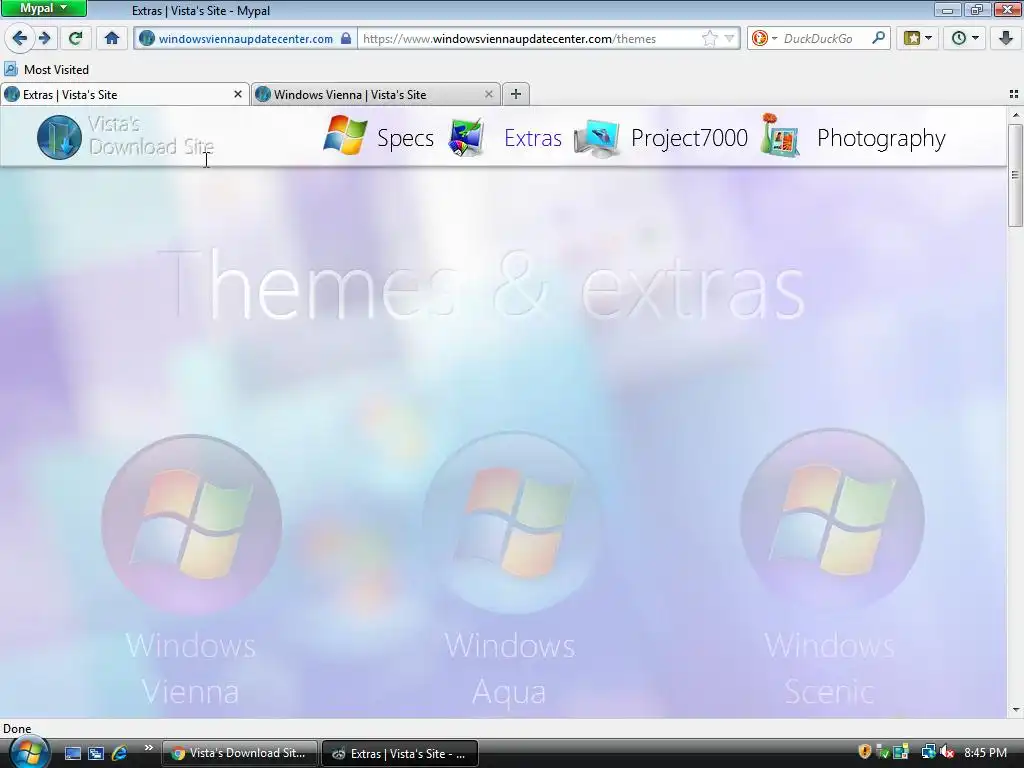The image size is (1024, 768).
Task: Switch to Extras | Vista's Site taskbar button
Action: [400, 753]
